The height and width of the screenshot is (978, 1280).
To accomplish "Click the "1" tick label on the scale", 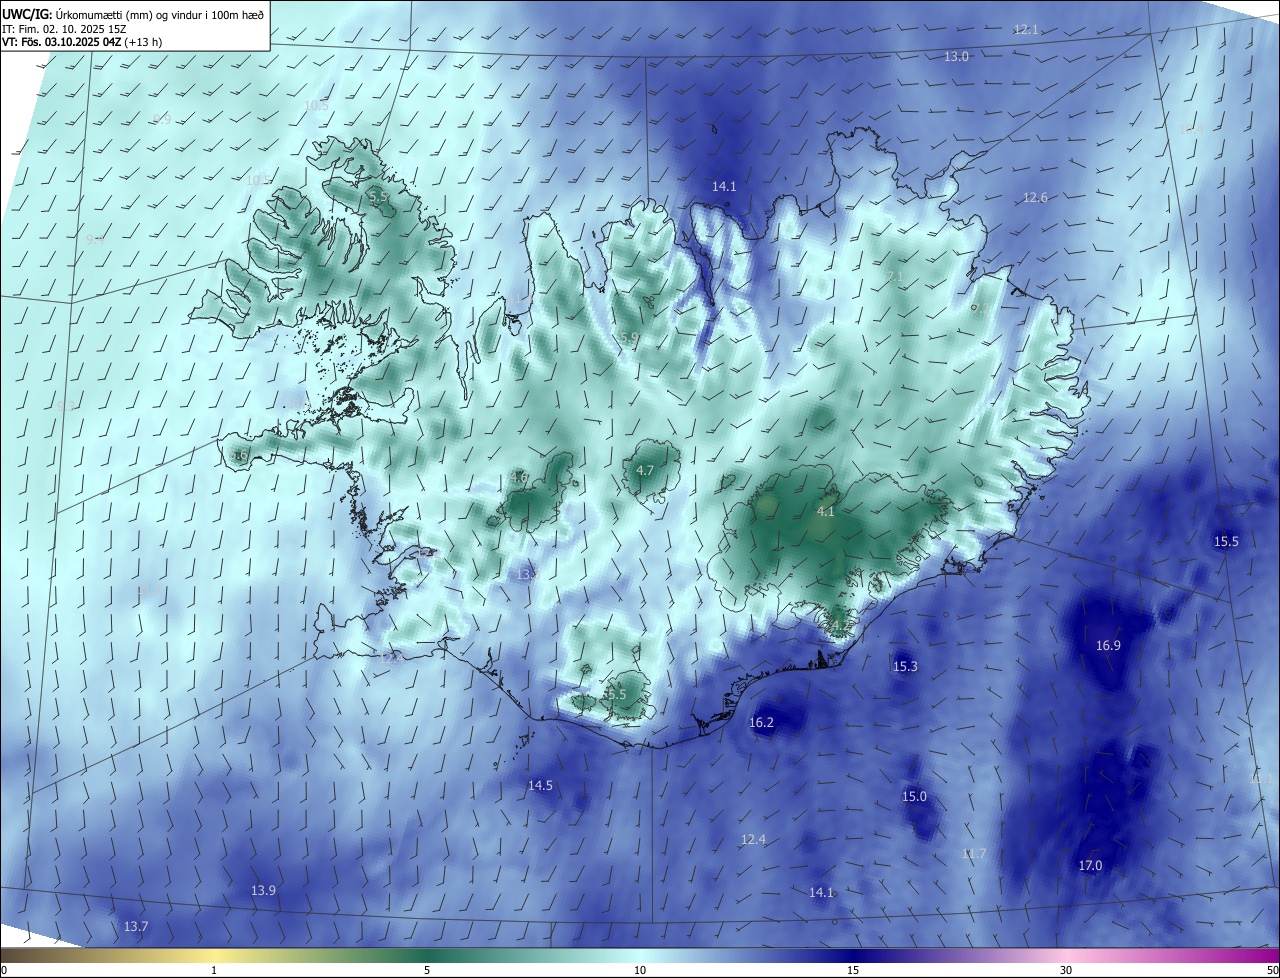I will [x=214, y=970].
